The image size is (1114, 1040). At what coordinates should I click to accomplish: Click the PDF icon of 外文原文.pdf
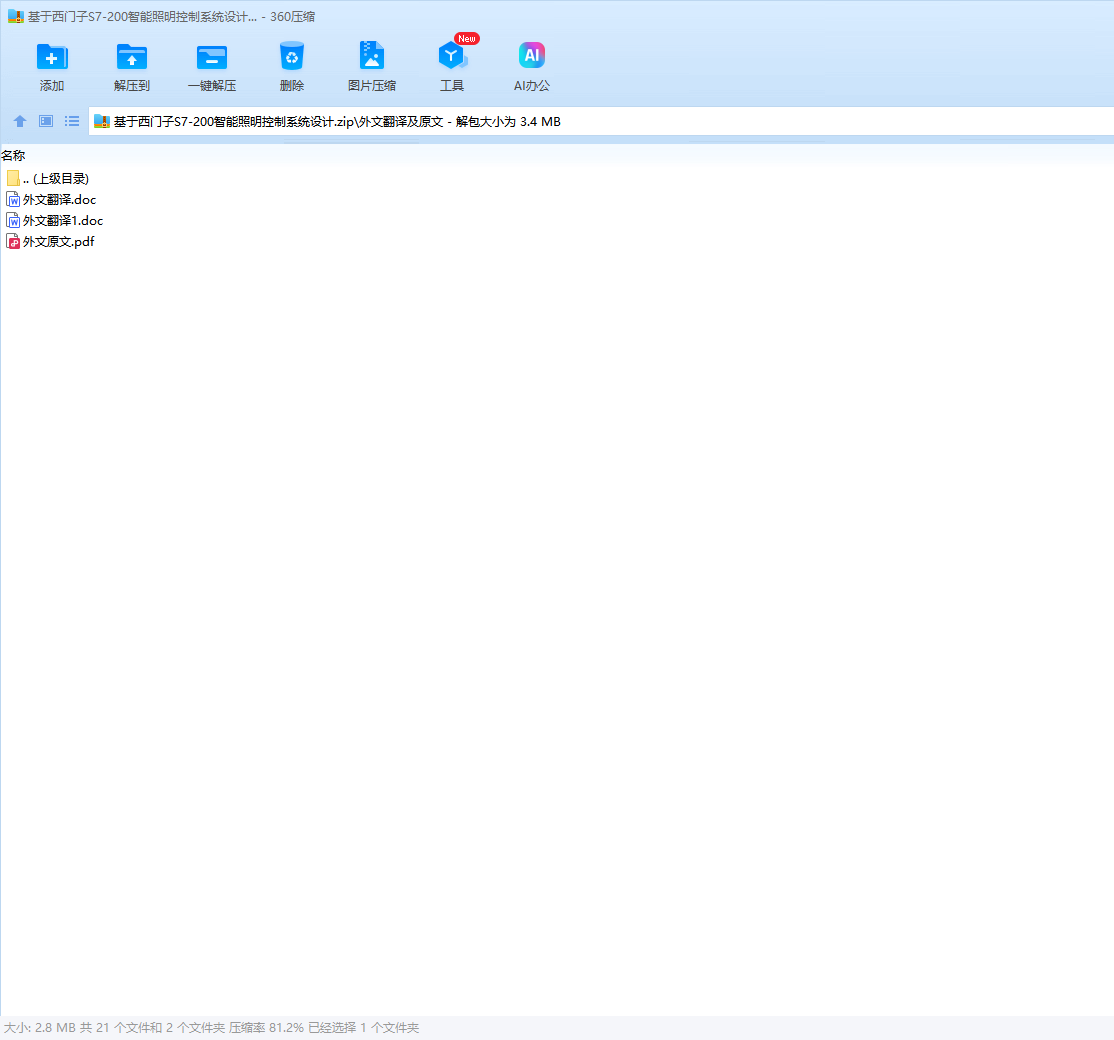tap(13, 242)
